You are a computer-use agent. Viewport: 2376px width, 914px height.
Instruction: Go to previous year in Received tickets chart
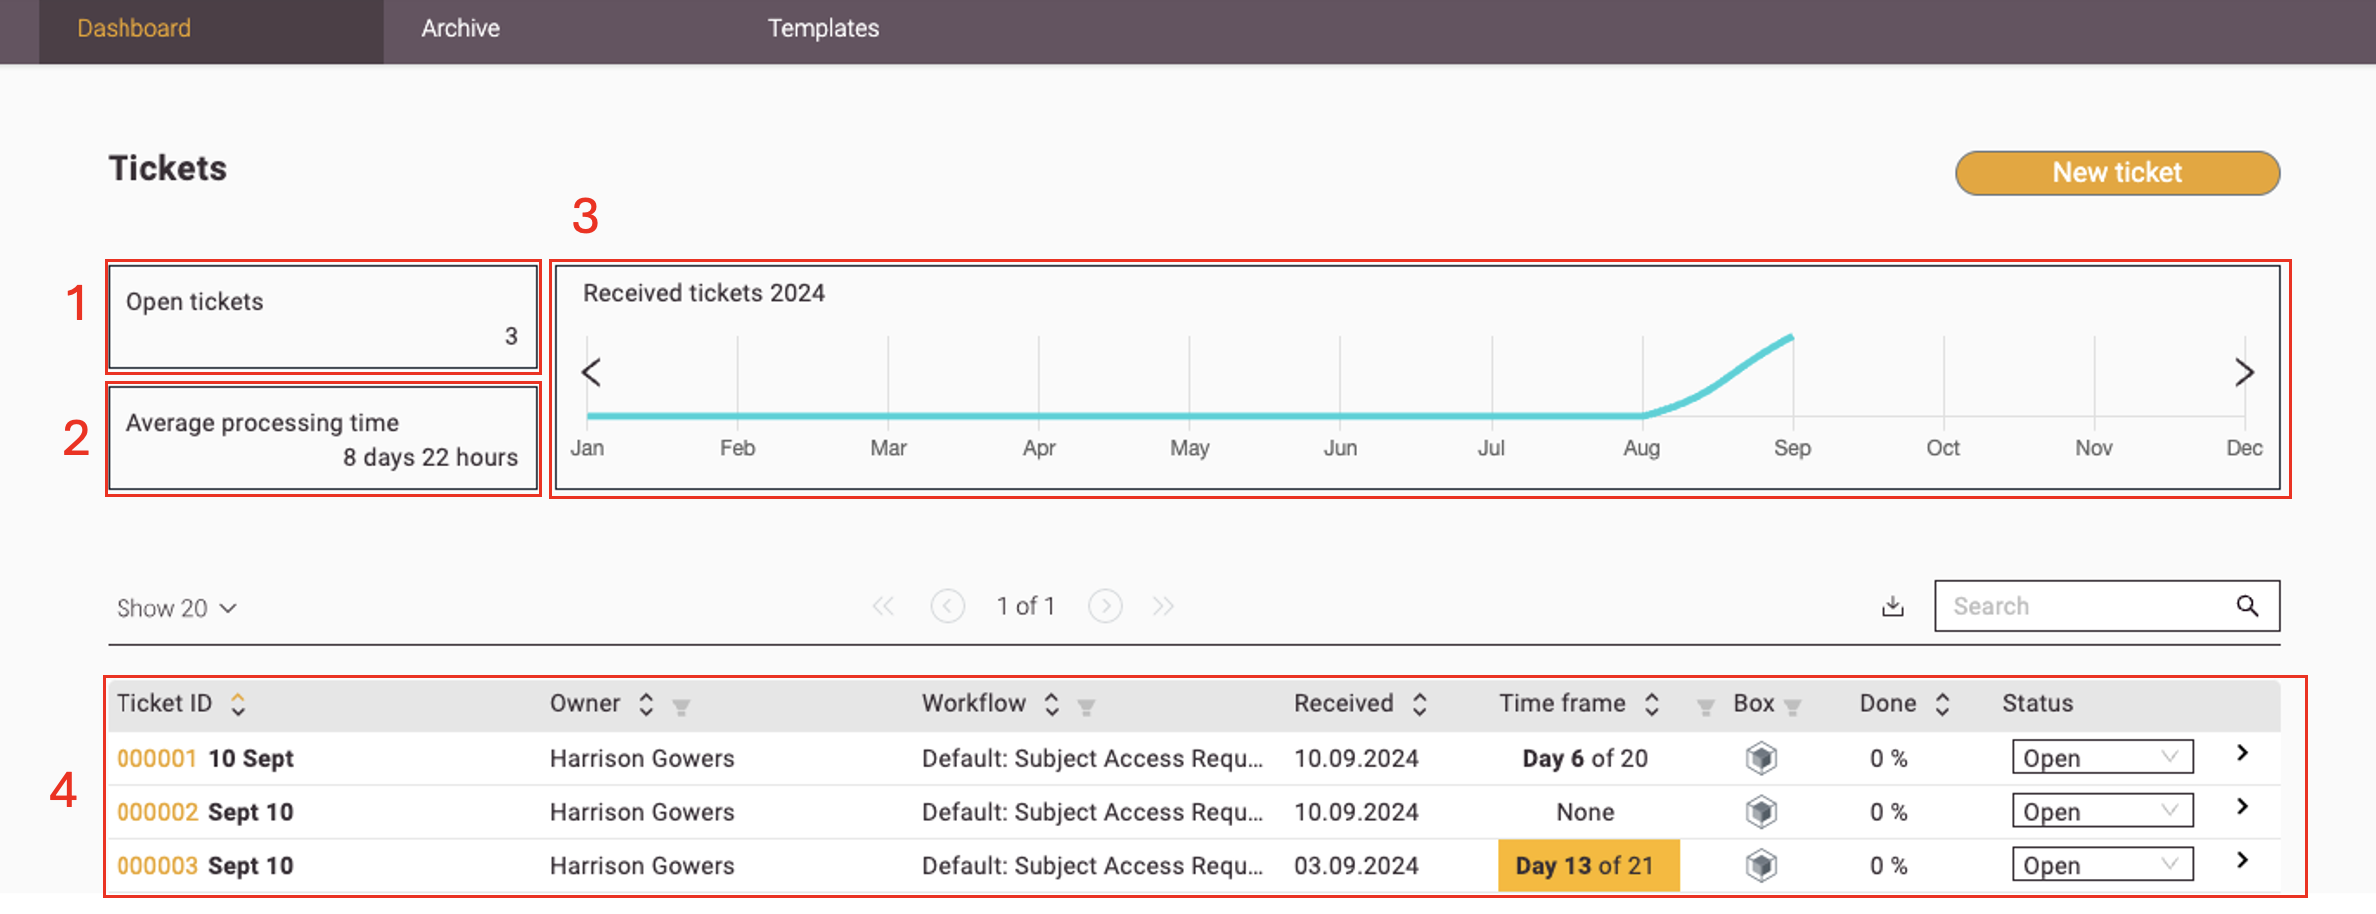pos(591,372)
